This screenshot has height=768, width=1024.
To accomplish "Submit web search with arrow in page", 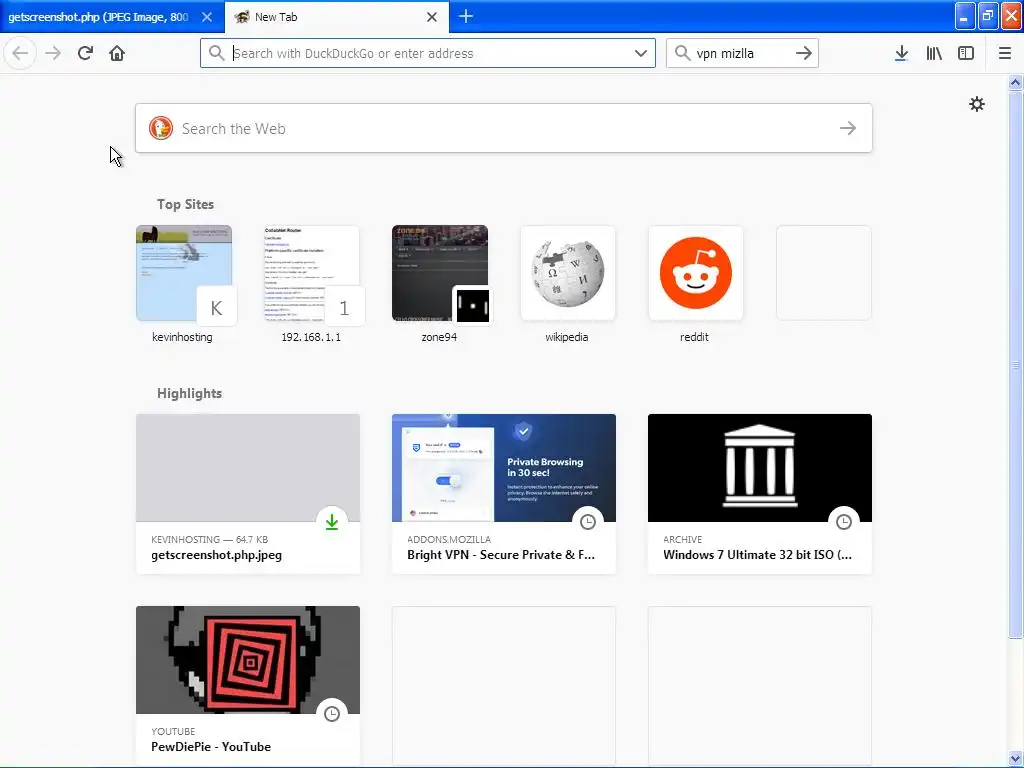I will 848,128.
